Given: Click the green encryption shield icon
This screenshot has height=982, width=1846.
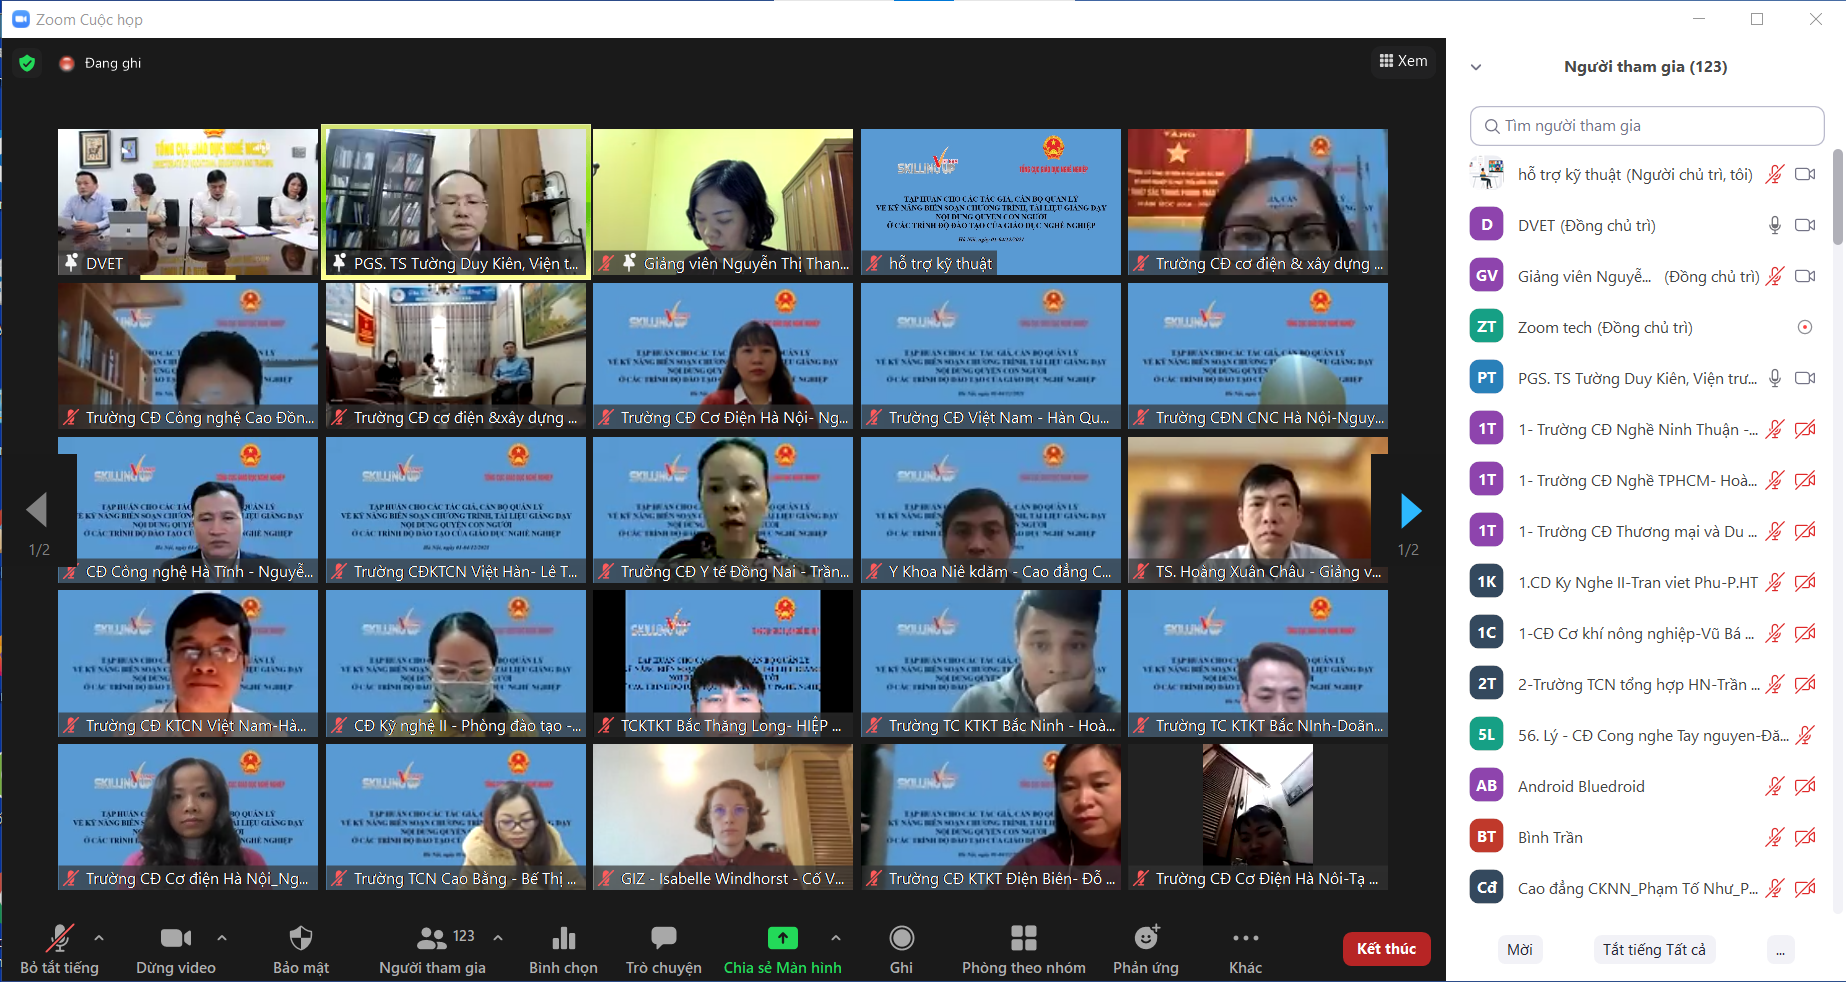Looking at the screenshot, I should click(x=27, y=63).
